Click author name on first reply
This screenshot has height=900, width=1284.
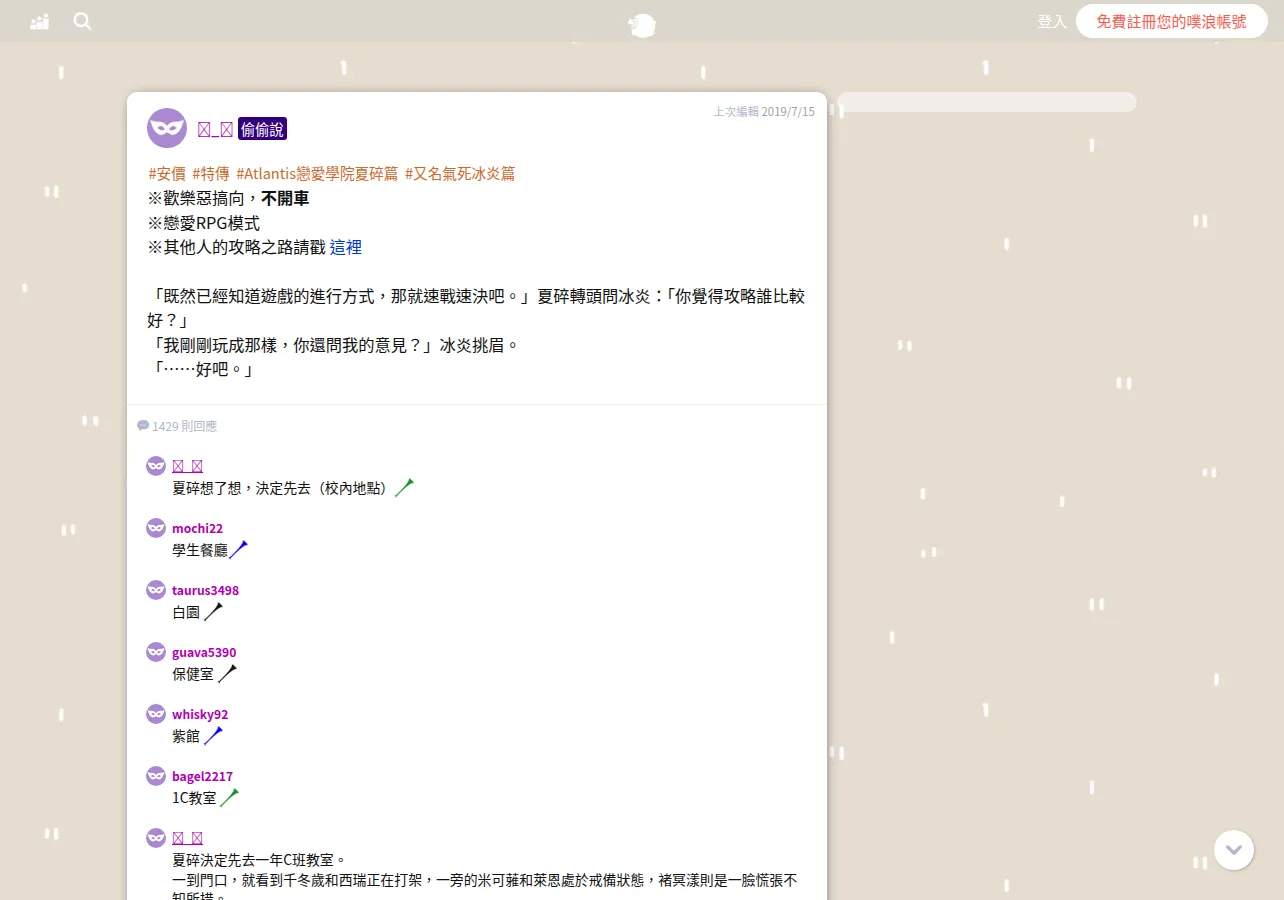point(188,466)
